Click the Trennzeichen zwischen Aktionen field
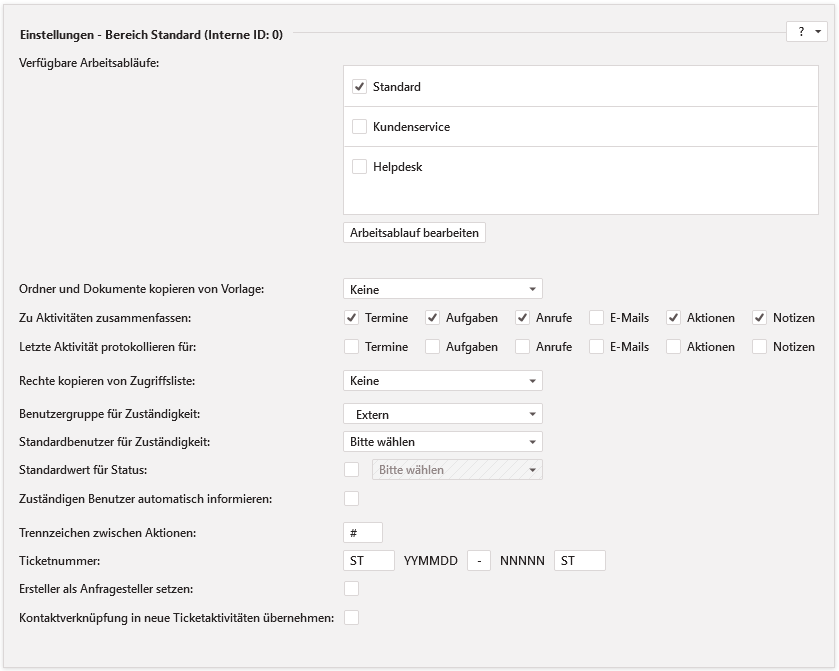Viewport: 839px width, 671px height. coord(362,533)
